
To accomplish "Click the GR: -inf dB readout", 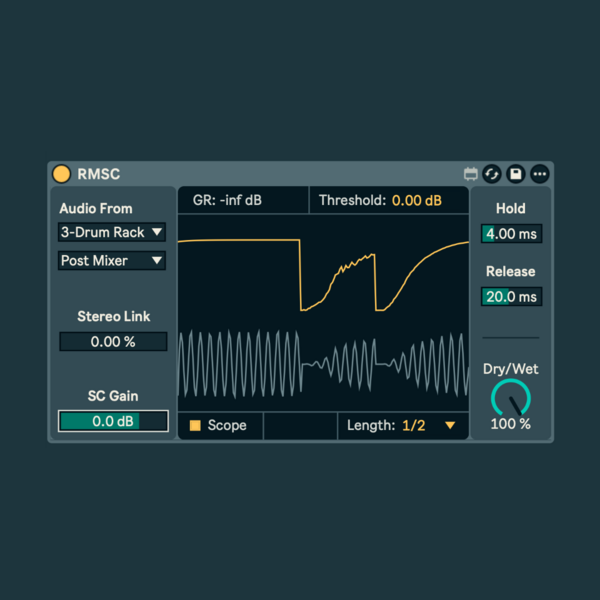I will (227, 200).
